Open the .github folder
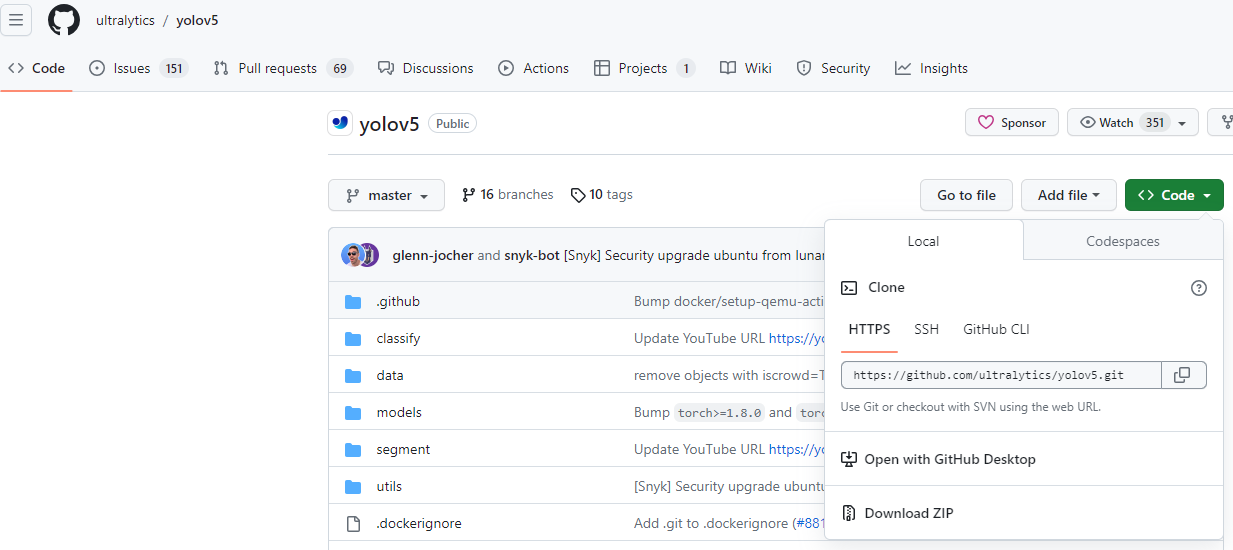Screen dimensions: 1233x550 click(x=398, y=301)
